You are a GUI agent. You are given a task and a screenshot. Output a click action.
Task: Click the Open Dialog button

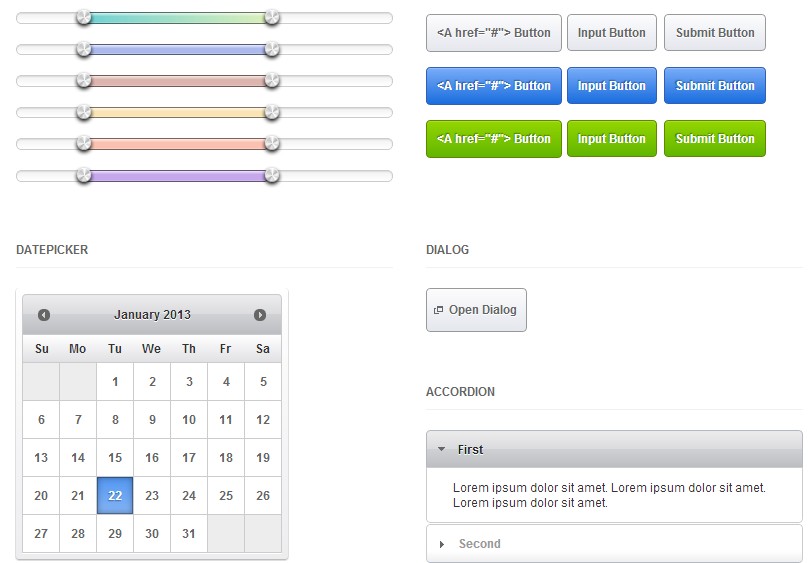click(476, 310)
